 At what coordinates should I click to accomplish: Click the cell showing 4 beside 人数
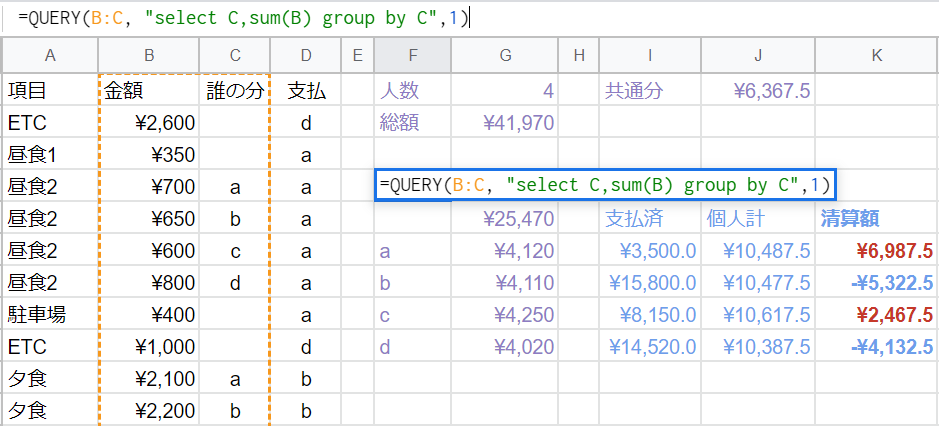(505, 91)
